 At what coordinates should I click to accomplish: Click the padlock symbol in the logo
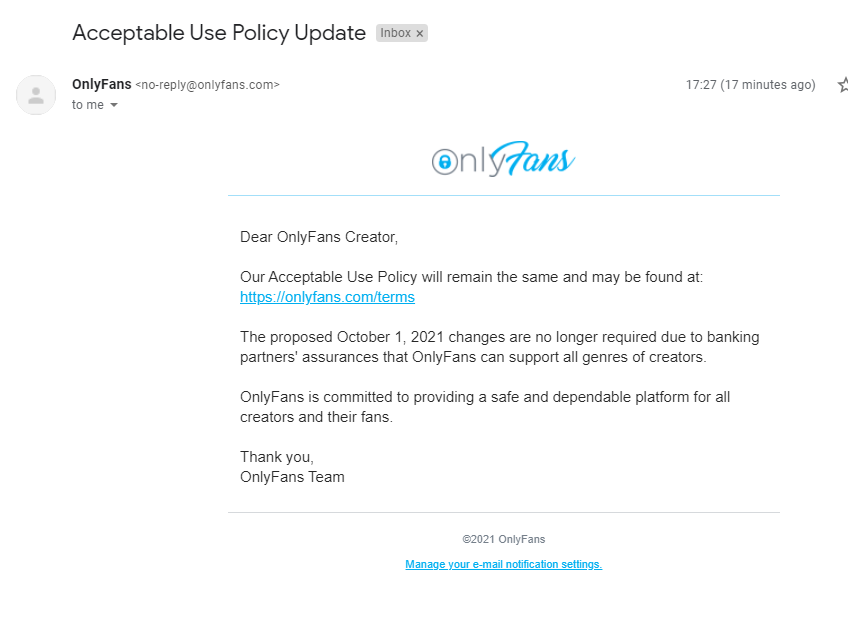pos(445,162)
